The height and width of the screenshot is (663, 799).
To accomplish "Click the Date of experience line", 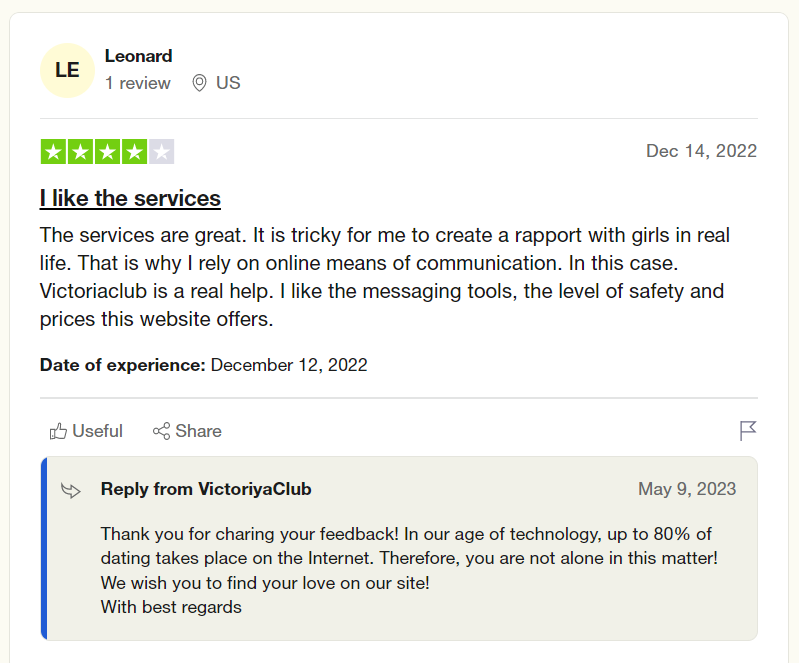I will [204, 365].
